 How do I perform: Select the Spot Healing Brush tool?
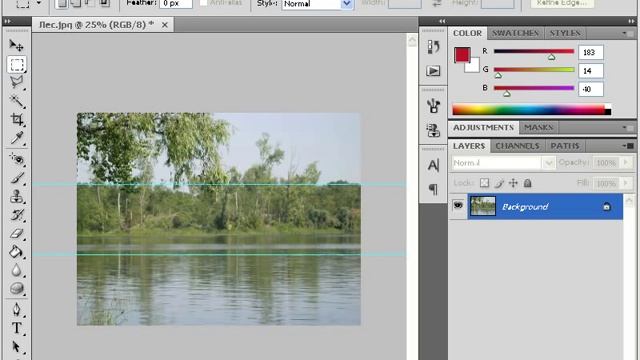[x=17, y=158]
